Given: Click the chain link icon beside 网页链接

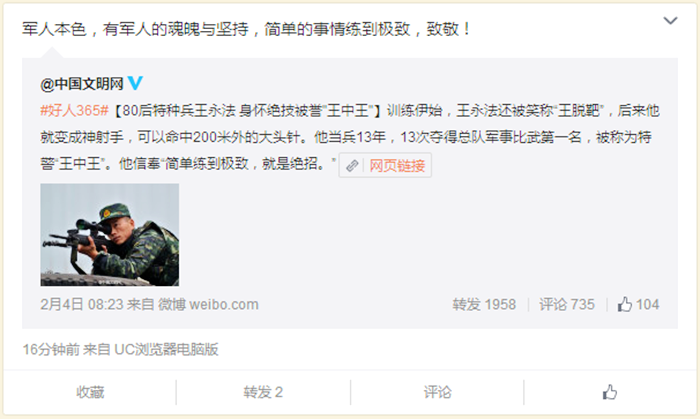Looking at the screenshot, I should point(352,166).
